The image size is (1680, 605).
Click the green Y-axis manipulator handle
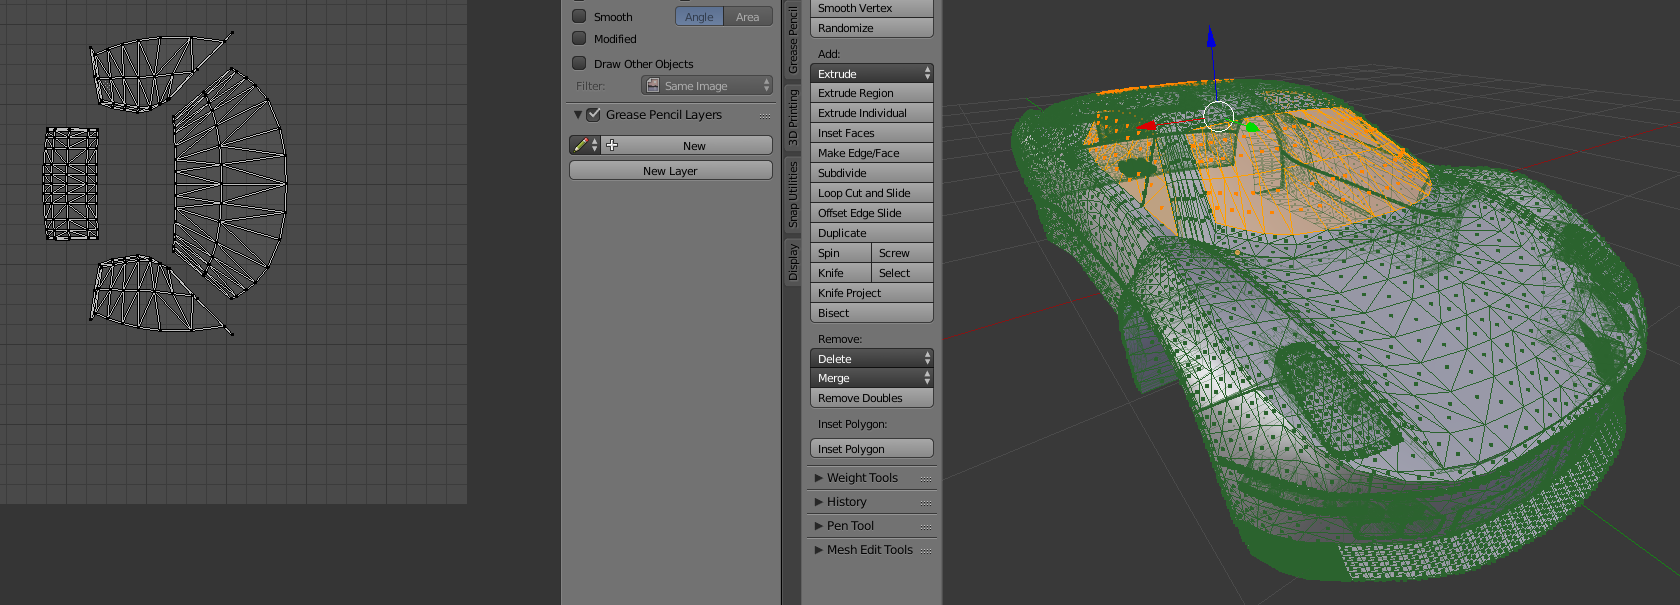1251,126
